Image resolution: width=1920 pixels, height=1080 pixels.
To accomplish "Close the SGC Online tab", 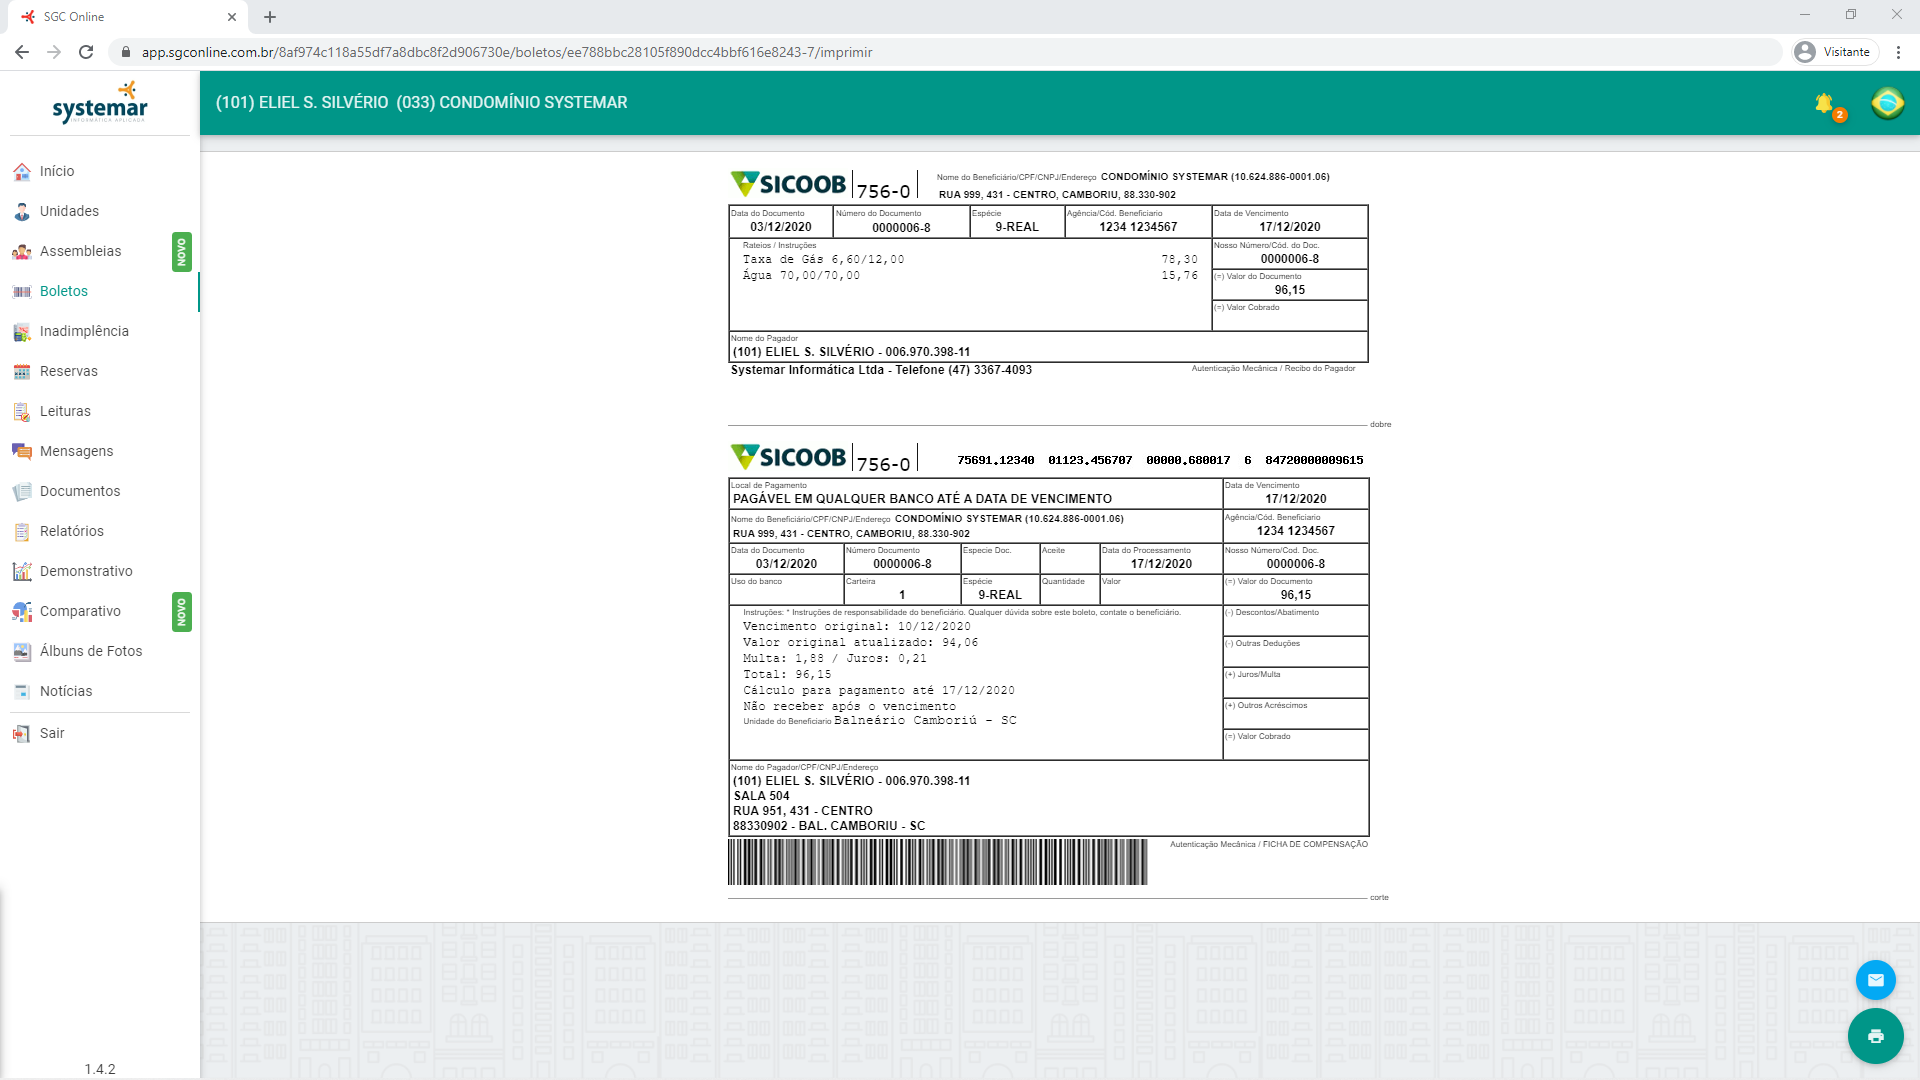I will click(x=231, y=17).
